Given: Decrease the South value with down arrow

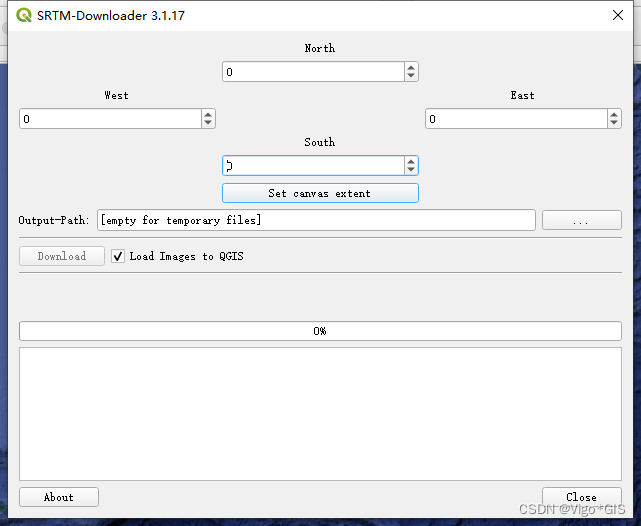Looking at the screenshot, I should 411,170.
